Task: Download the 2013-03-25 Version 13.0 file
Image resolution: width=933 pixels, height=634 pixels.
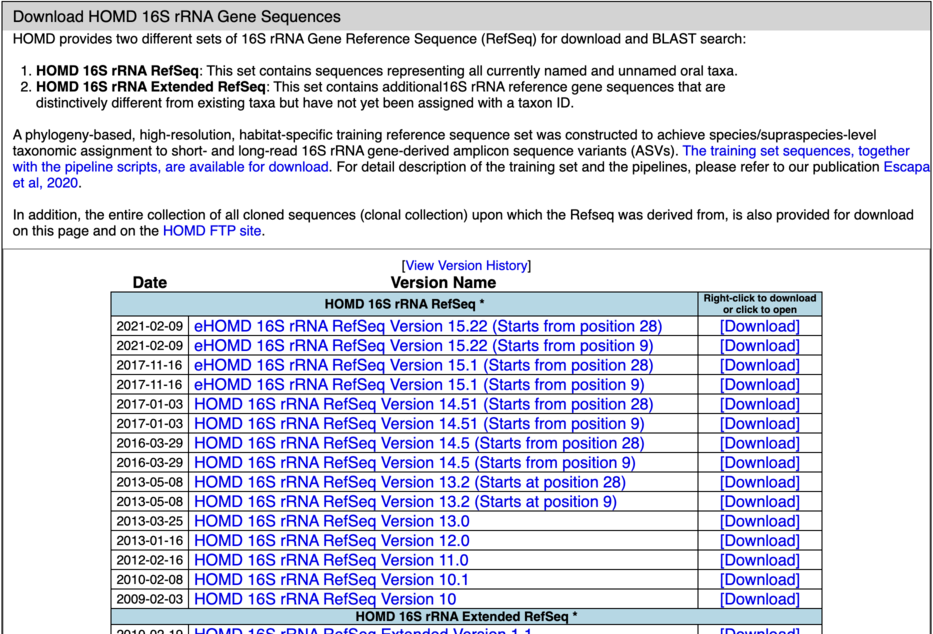Action: tap(759, 521)
